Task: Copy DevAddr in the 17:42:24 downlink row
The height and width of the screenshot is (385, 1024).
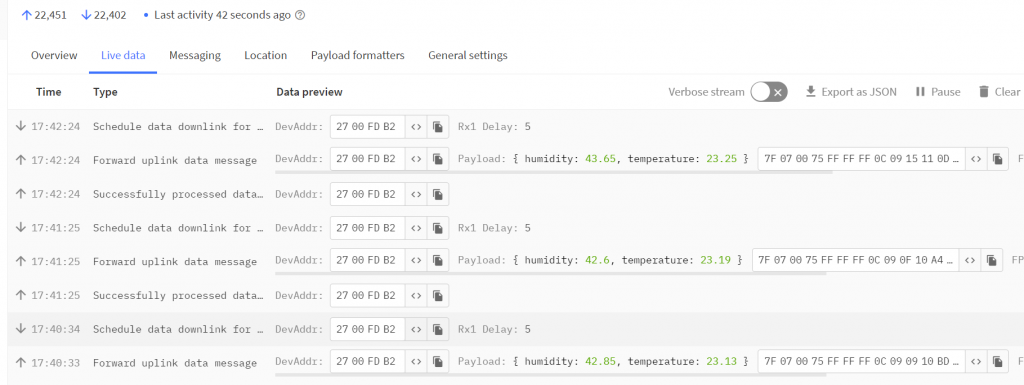Action: click(438, 127)
